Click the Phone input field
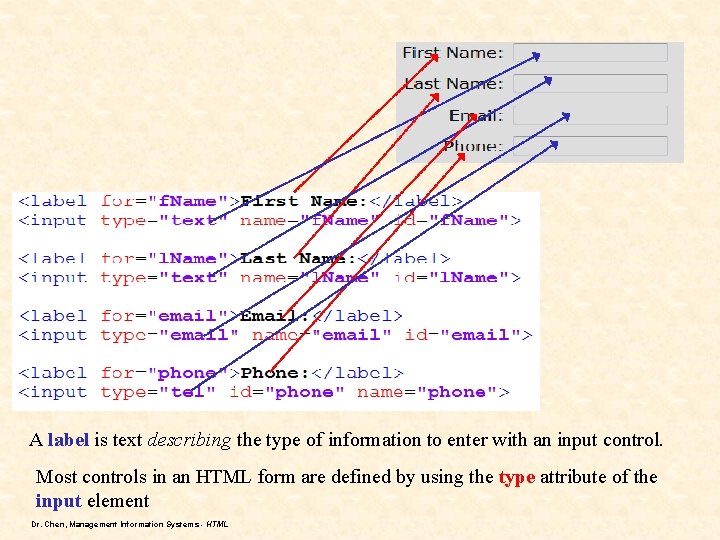Image resolution: width=720 pixels, height=540 pixels. (590, 146)
